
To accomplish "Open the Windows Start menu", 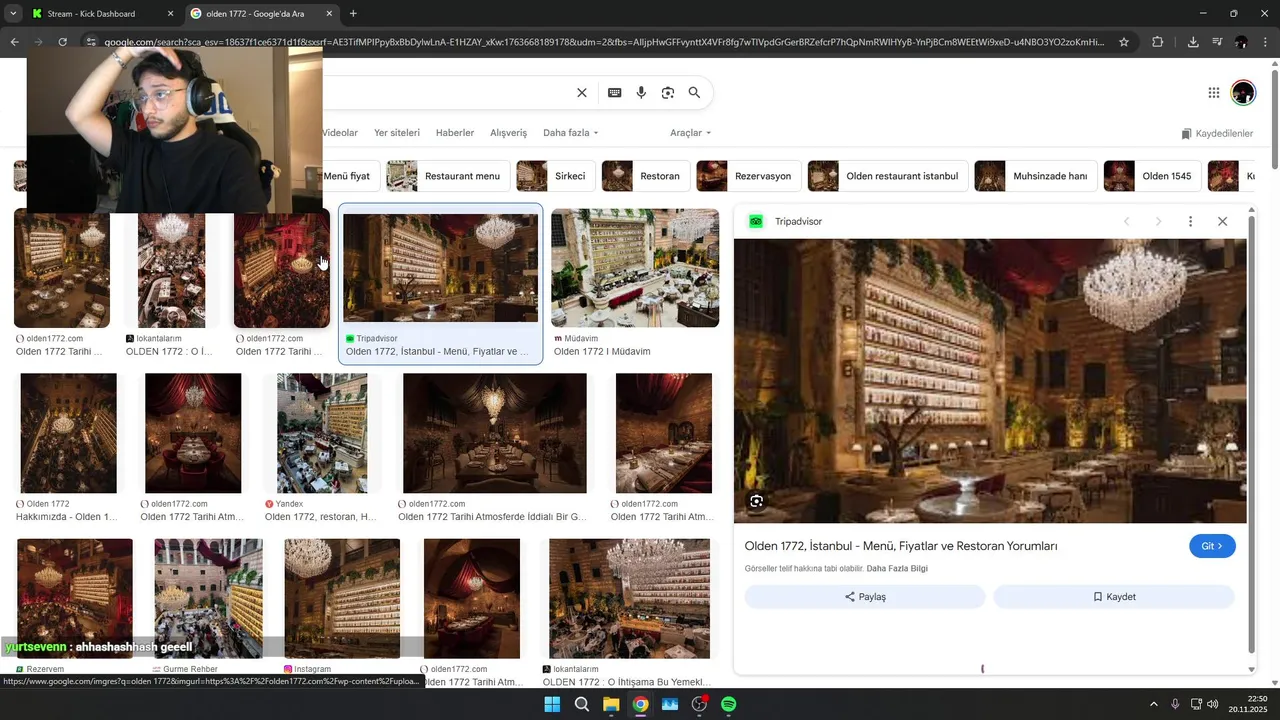I will click(552, 704).
